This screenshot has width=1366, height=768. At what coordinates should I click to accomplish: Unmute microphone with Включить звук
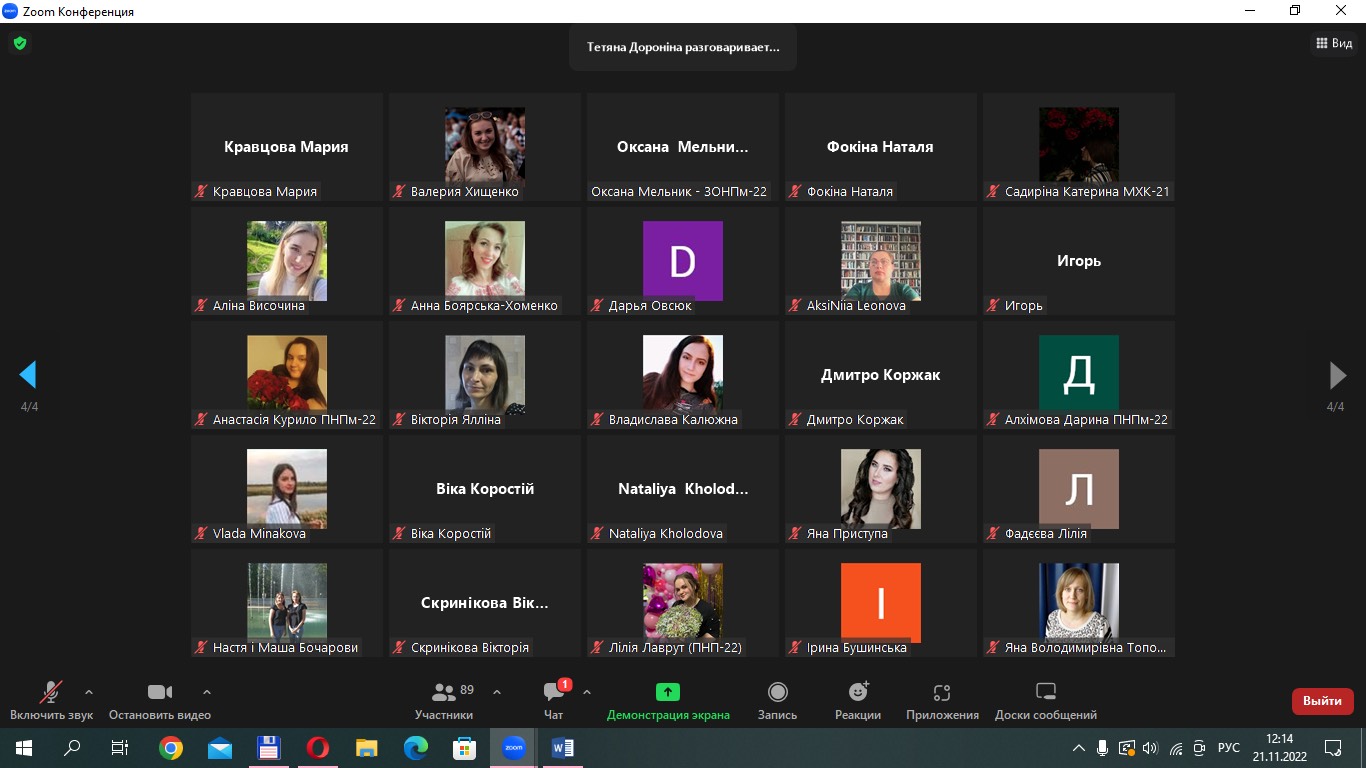(50, 692)
